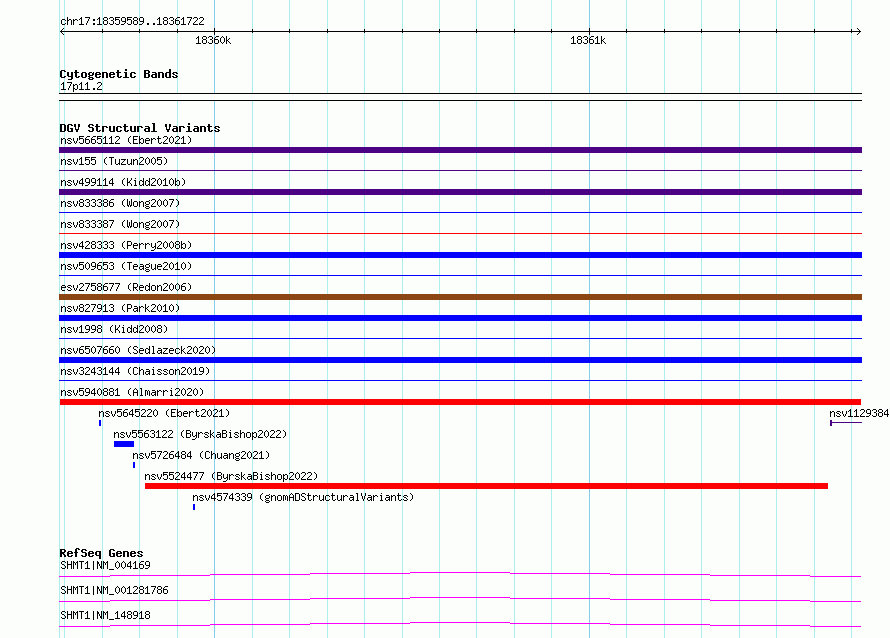Click the tiny blue marker under nsv5645220
890x638 pixels.
coord(100,423)
